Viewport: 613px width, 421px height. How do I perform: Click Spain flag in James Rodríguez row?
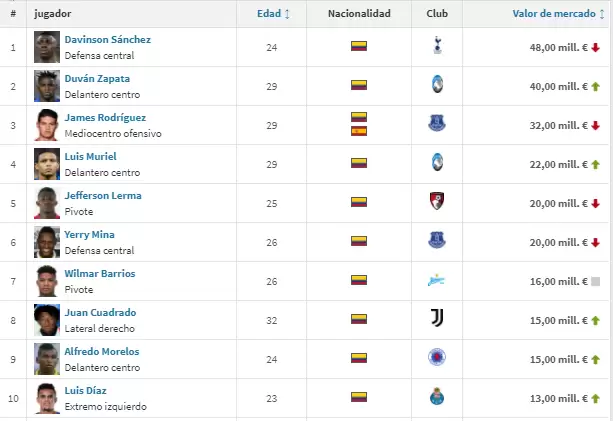(x=358, y=131)
